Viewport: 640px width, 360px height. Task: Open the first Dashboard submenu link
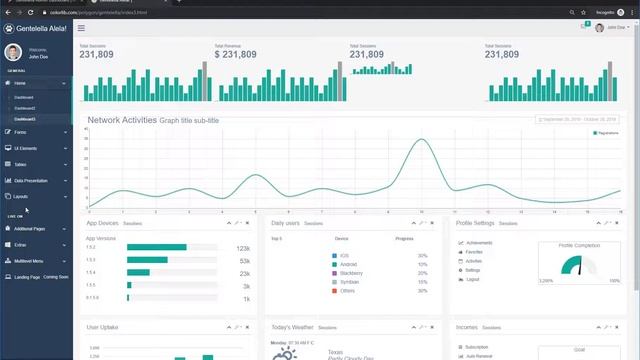pos(24,98)
